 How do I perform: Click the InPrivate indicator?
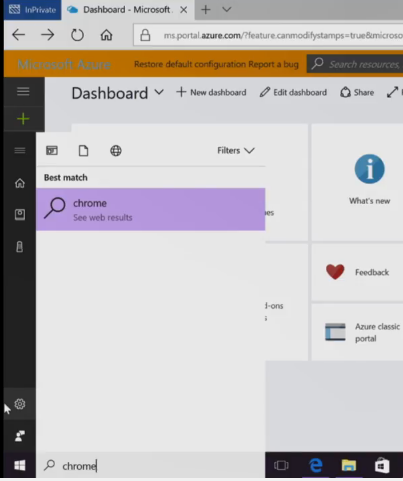(x=33, y=10)
